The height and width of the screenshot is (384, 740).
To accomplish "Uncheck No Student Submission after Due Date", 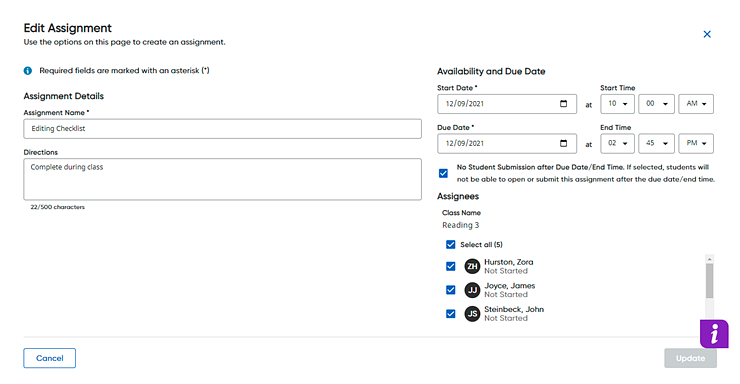I will click(x=443, y=173).
